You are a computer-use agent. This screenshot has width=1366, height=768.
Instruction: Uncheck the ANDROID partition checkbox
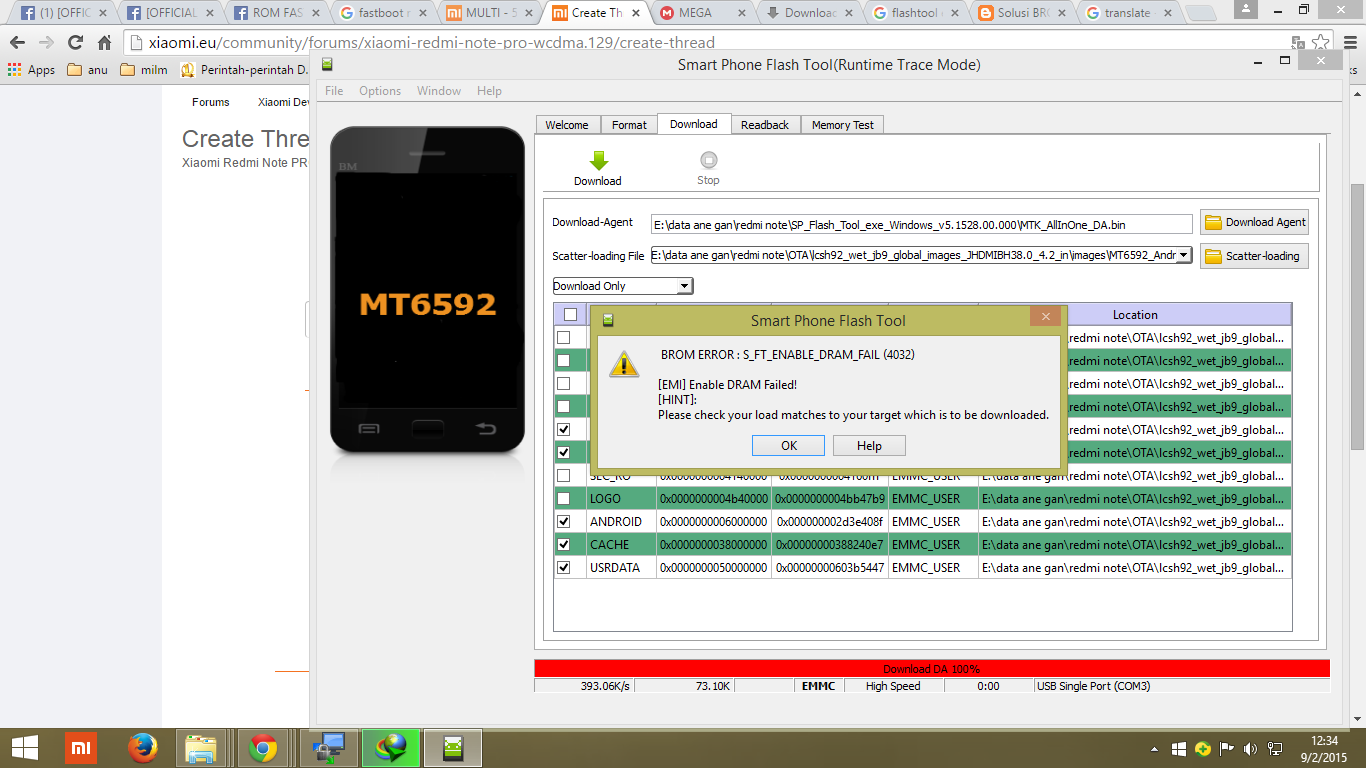(564, 521)
